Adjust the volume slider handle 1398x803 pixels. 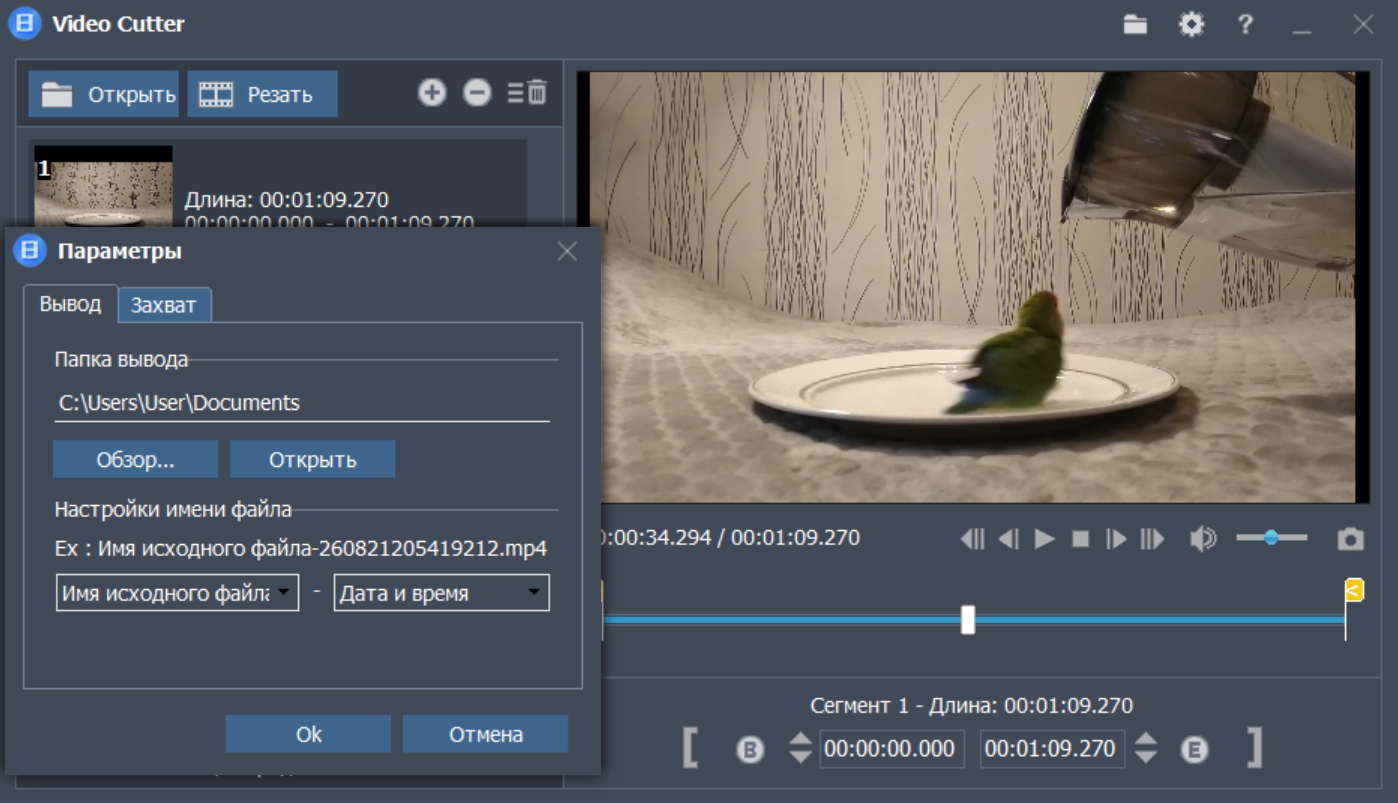pos(1271,538)
